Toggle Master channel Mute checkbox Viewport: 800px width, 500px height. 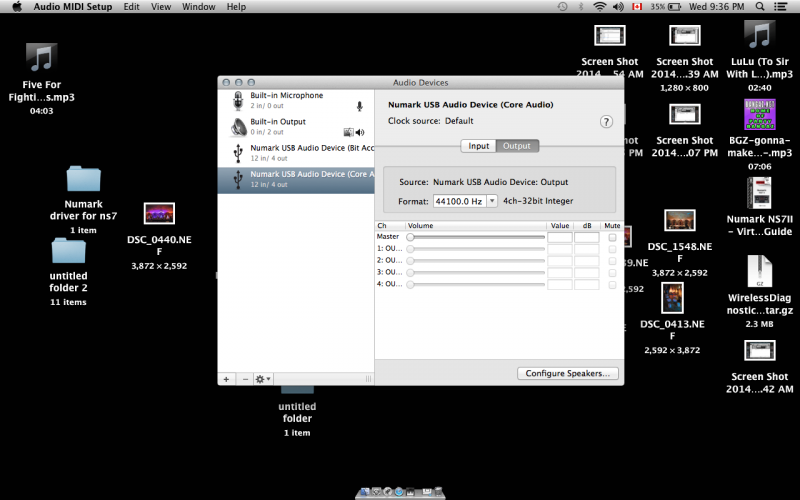612,237
